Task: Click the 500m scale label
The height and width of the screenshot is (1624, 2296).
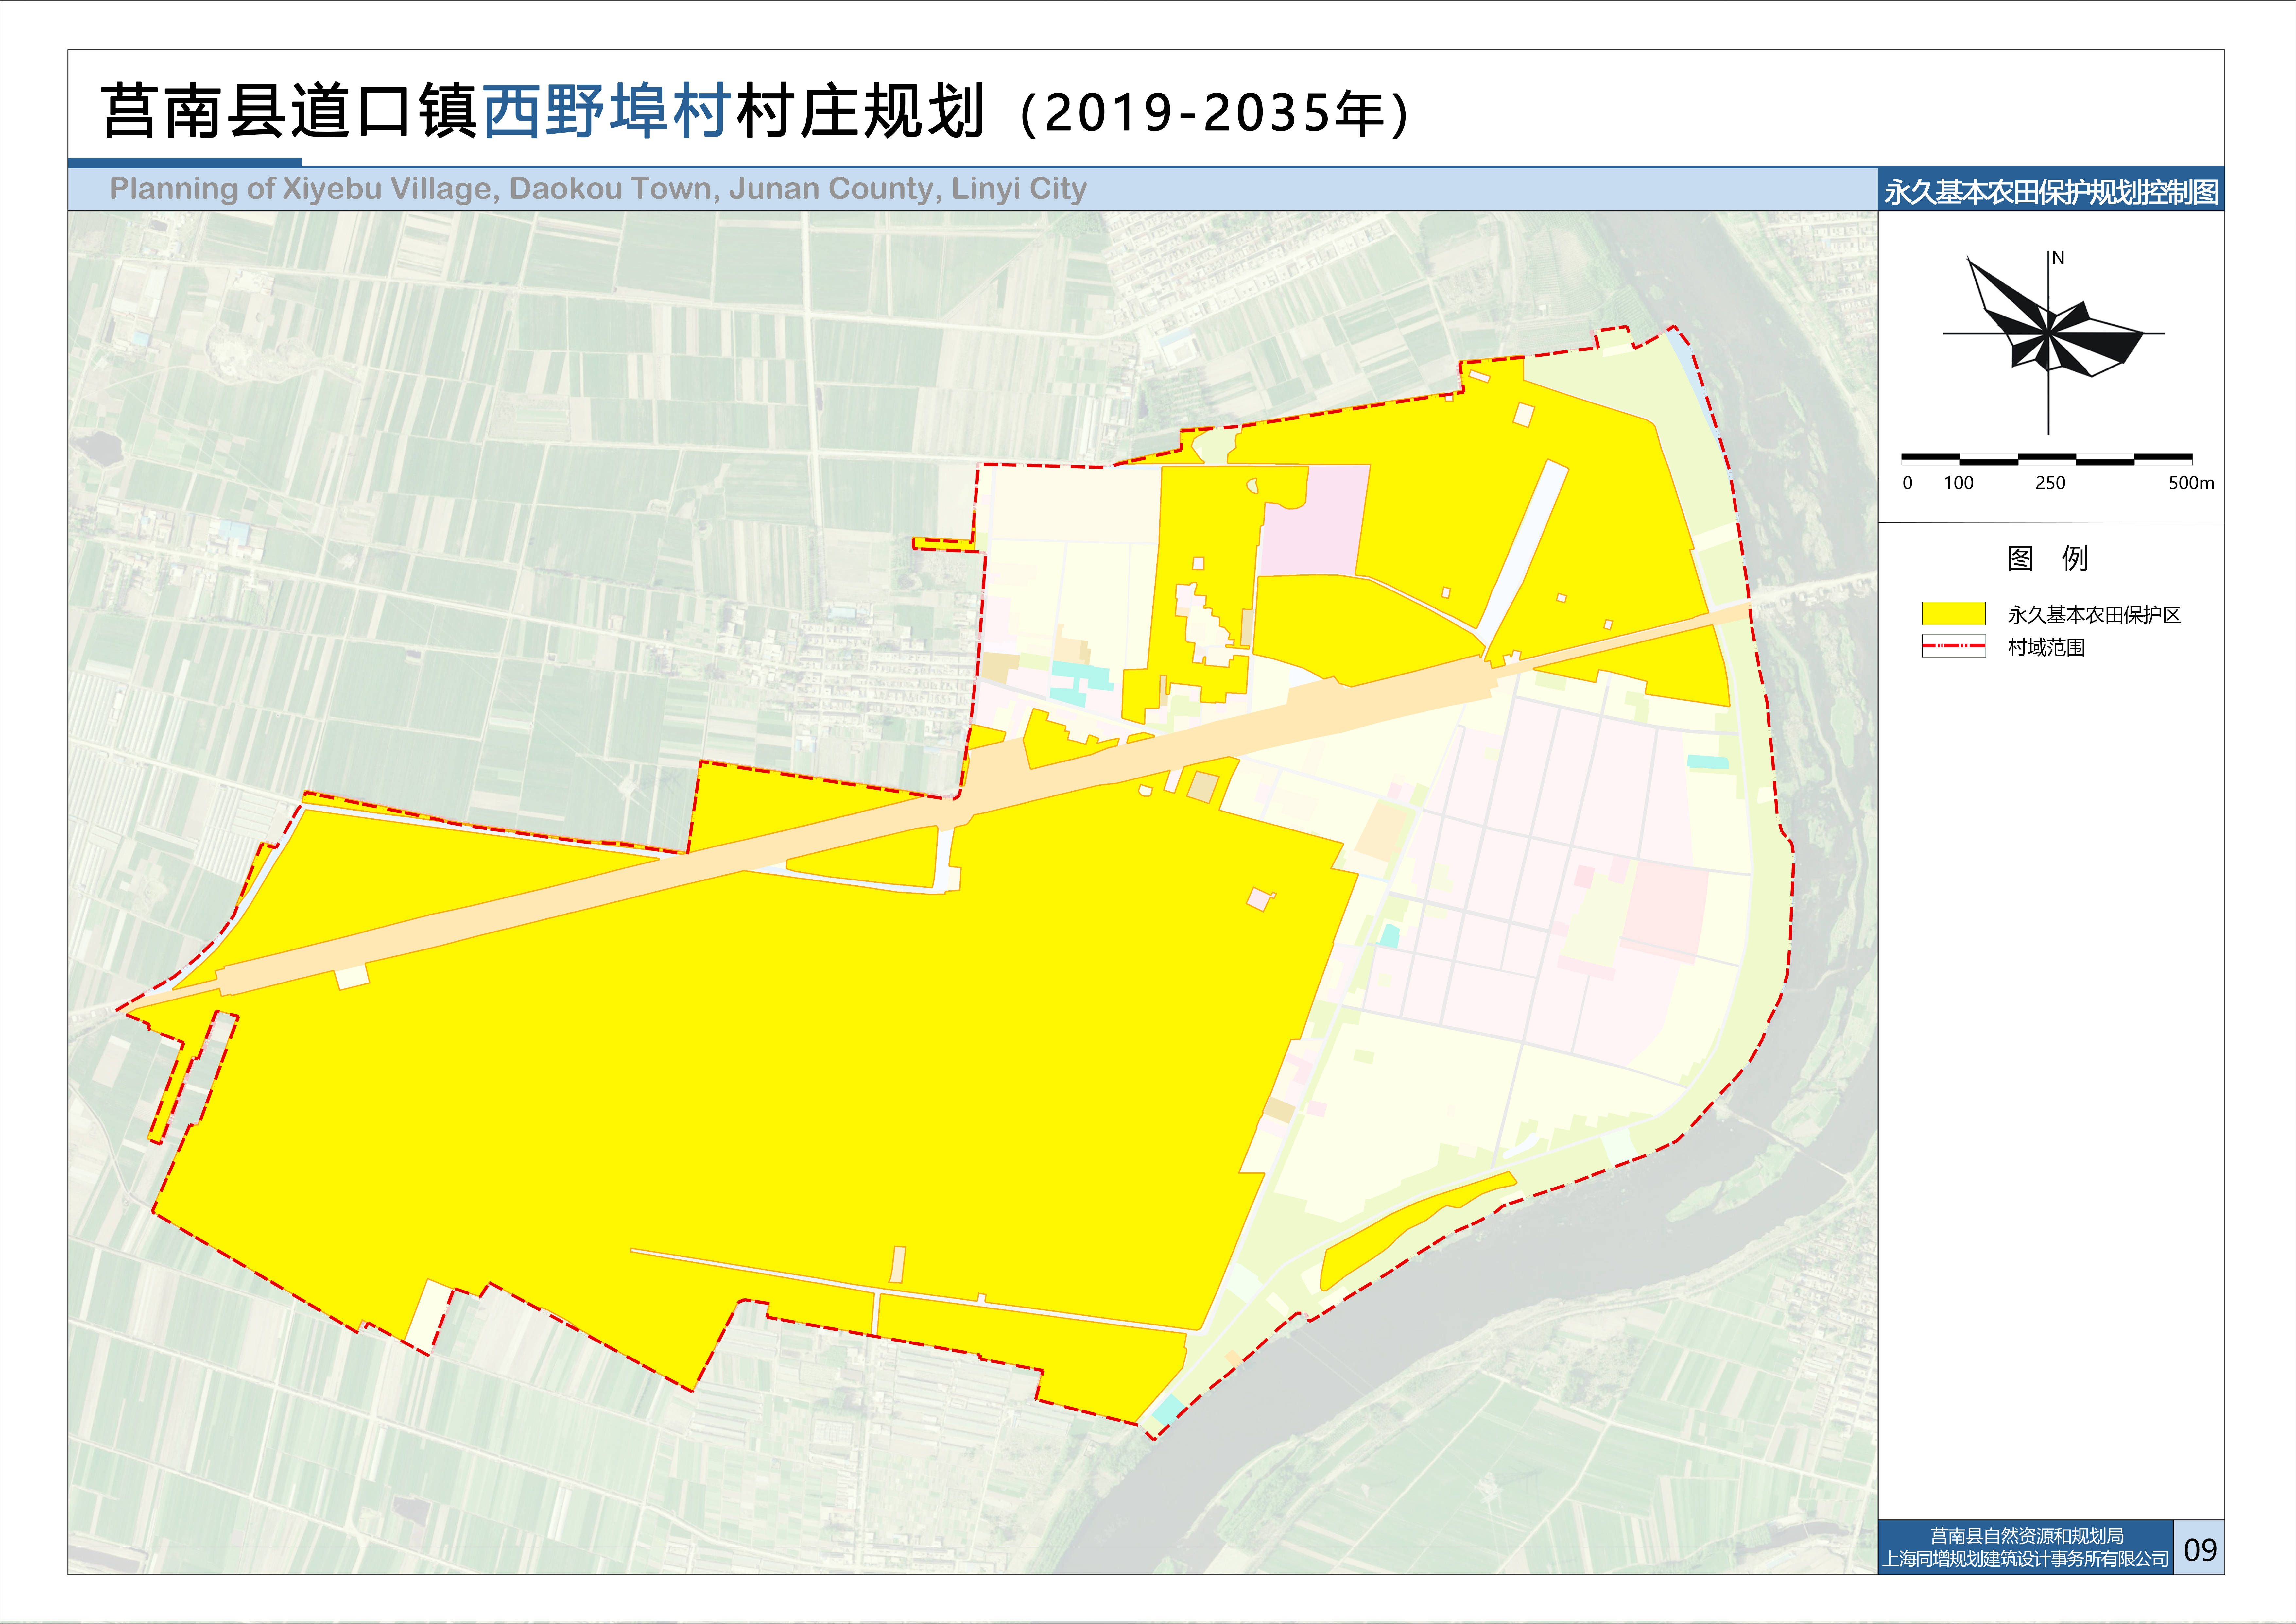Action: coord(2191,483)
